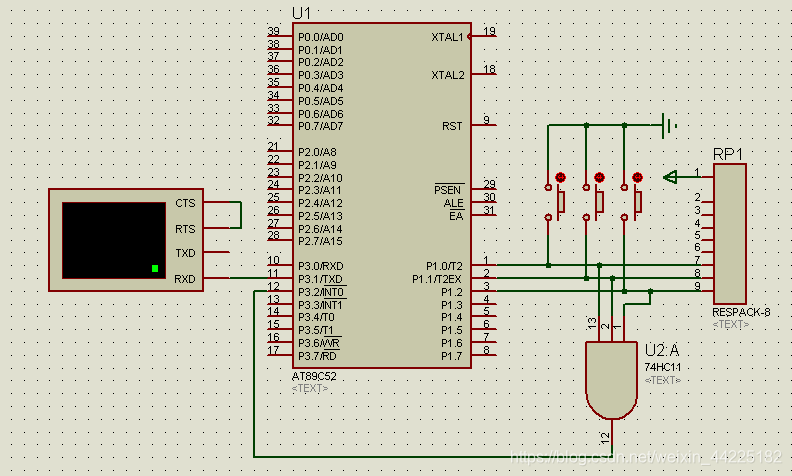Click the P3.0/RXD pin label
The image size is (792, 476).
321,266
